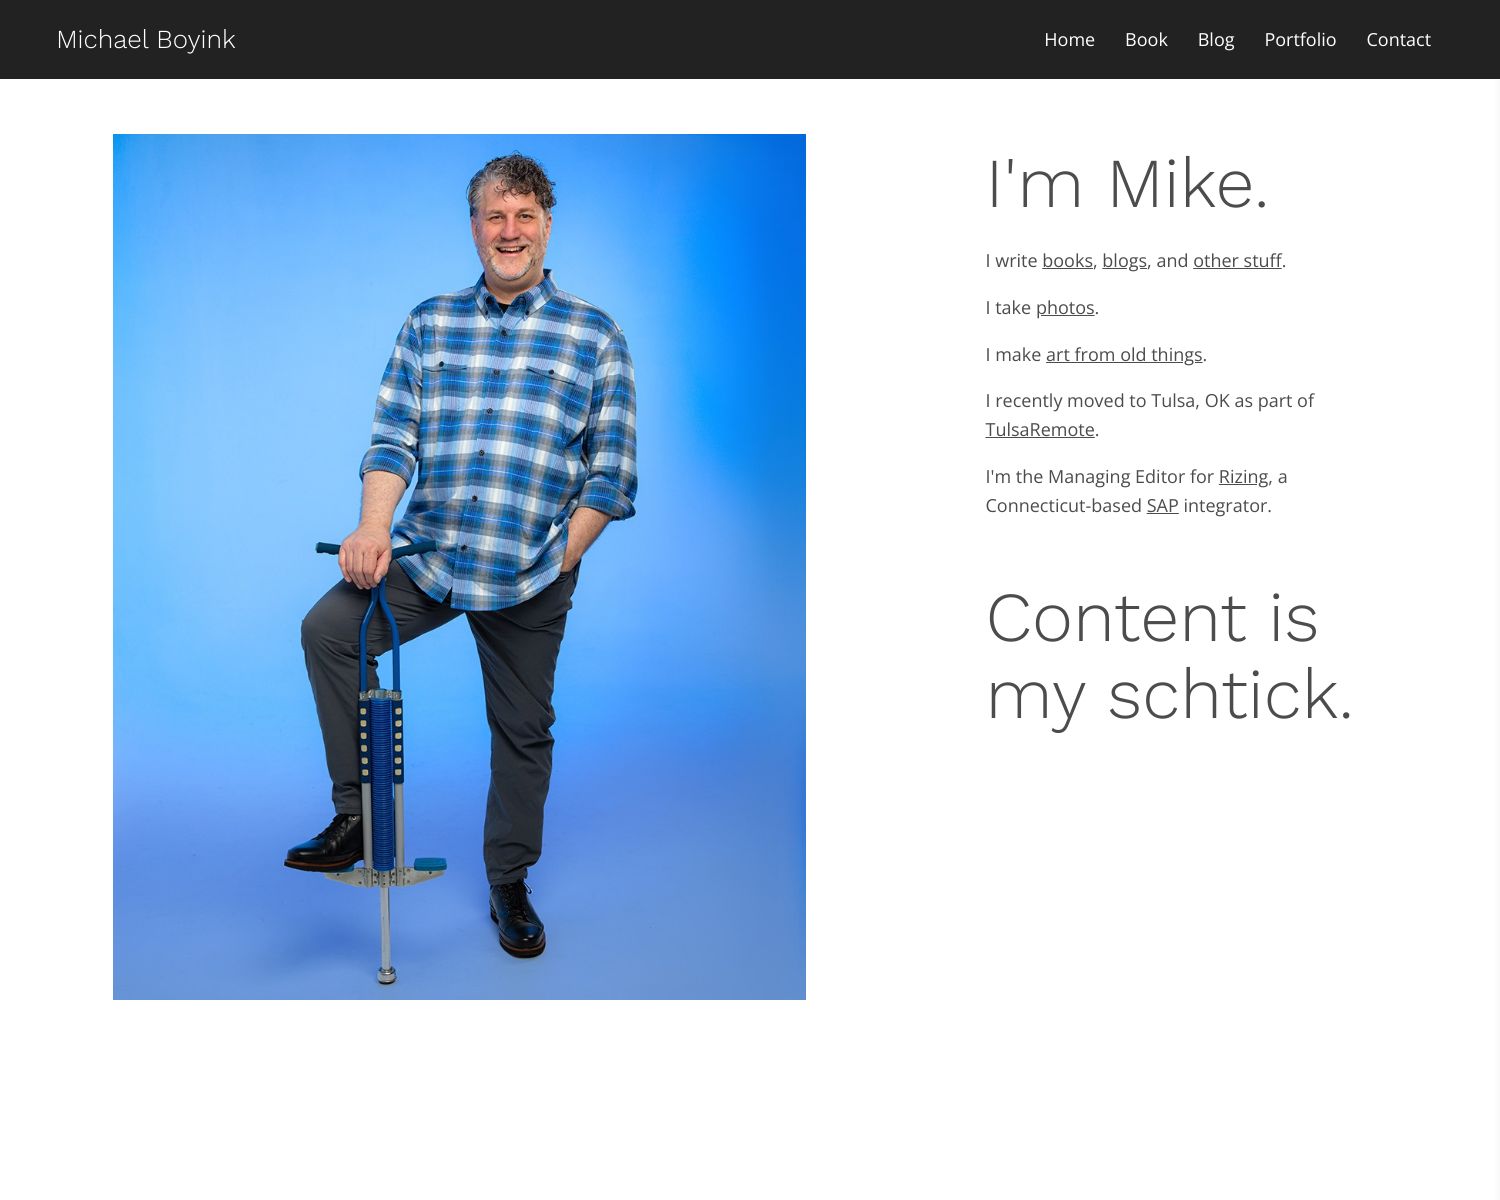View photos via the photos link
This screenshot has width=1500, height=1200.
coord(1065,307)
